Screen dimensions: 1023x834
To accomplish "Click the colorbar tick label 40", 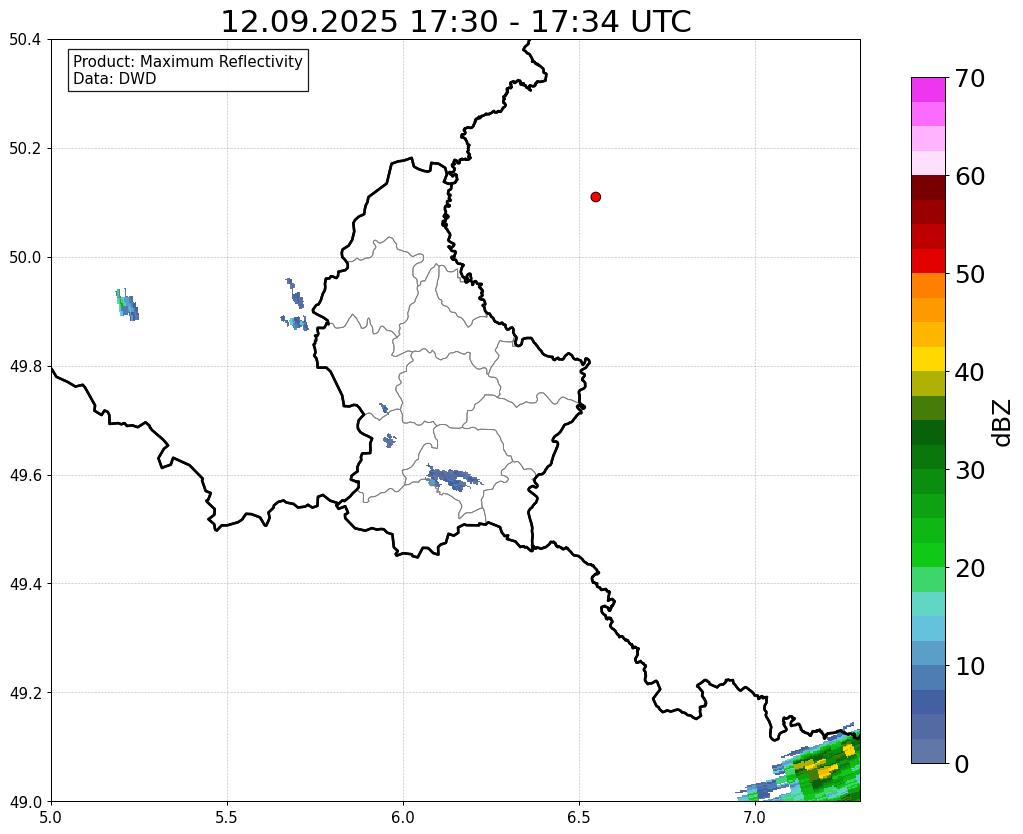I will click(x=970, y=372).
